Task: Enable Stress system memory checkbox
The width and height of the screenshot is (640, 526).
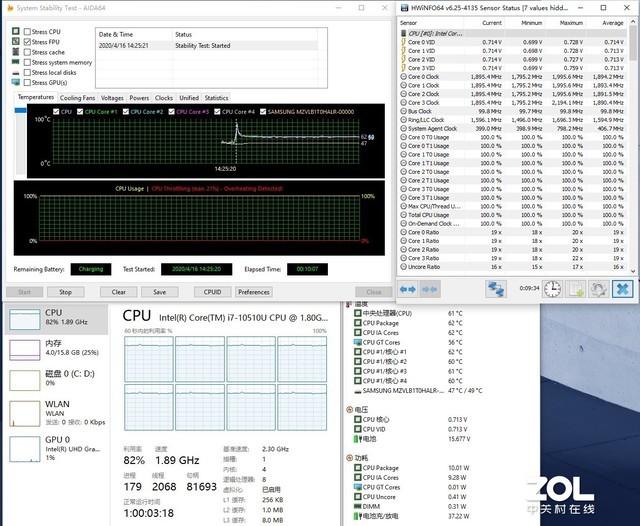Action: 27,62
